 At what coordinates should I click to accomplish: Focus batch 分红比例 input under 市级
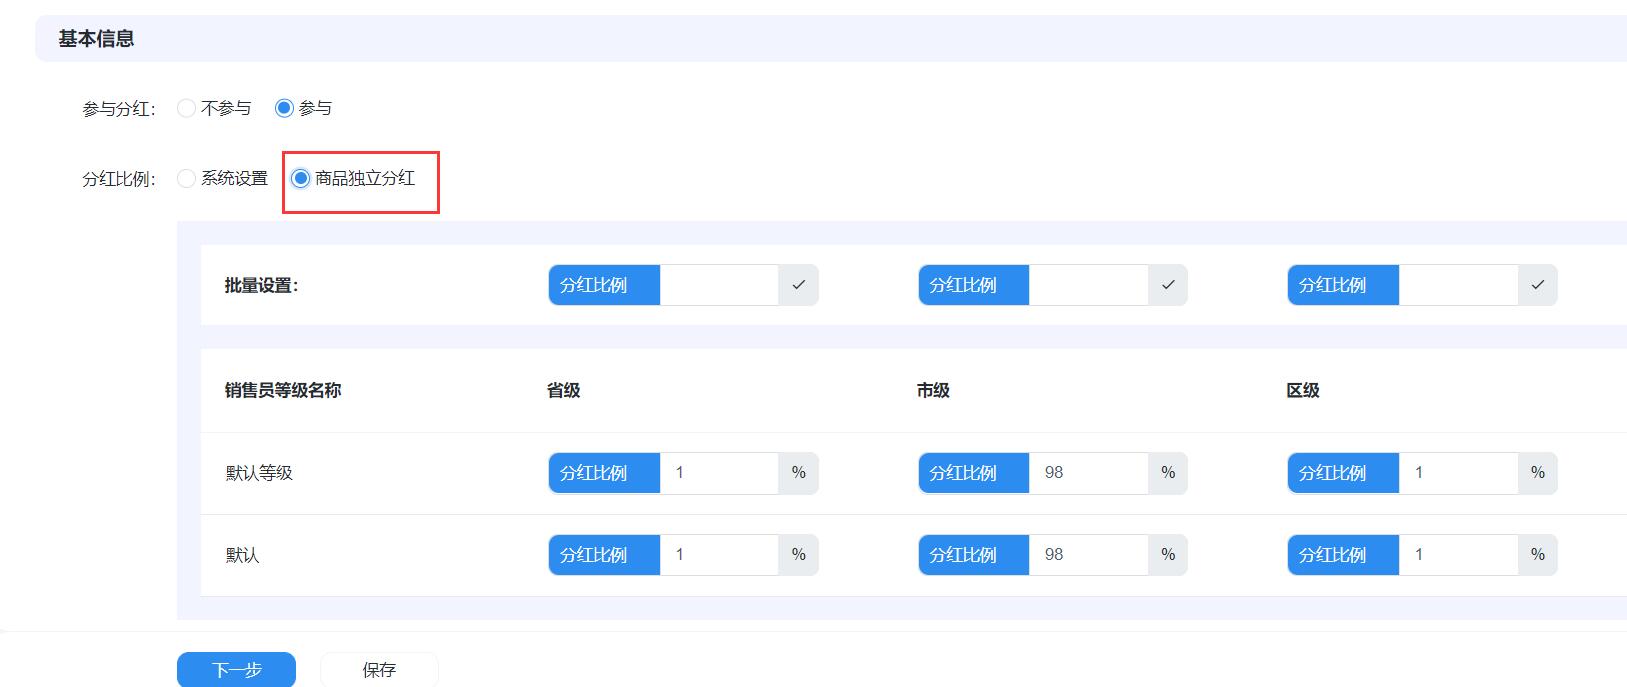1088,285
